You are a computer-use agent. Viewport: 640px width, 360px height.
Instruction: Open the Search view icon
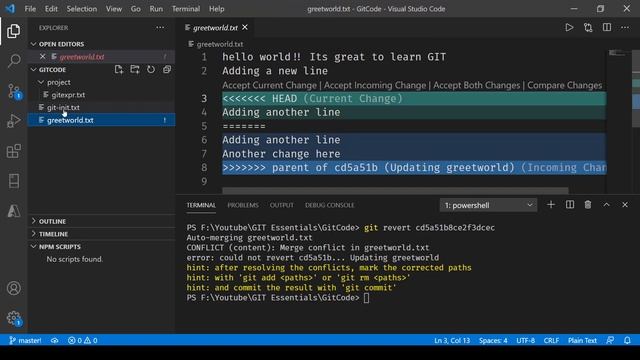(x=13, y=61)
